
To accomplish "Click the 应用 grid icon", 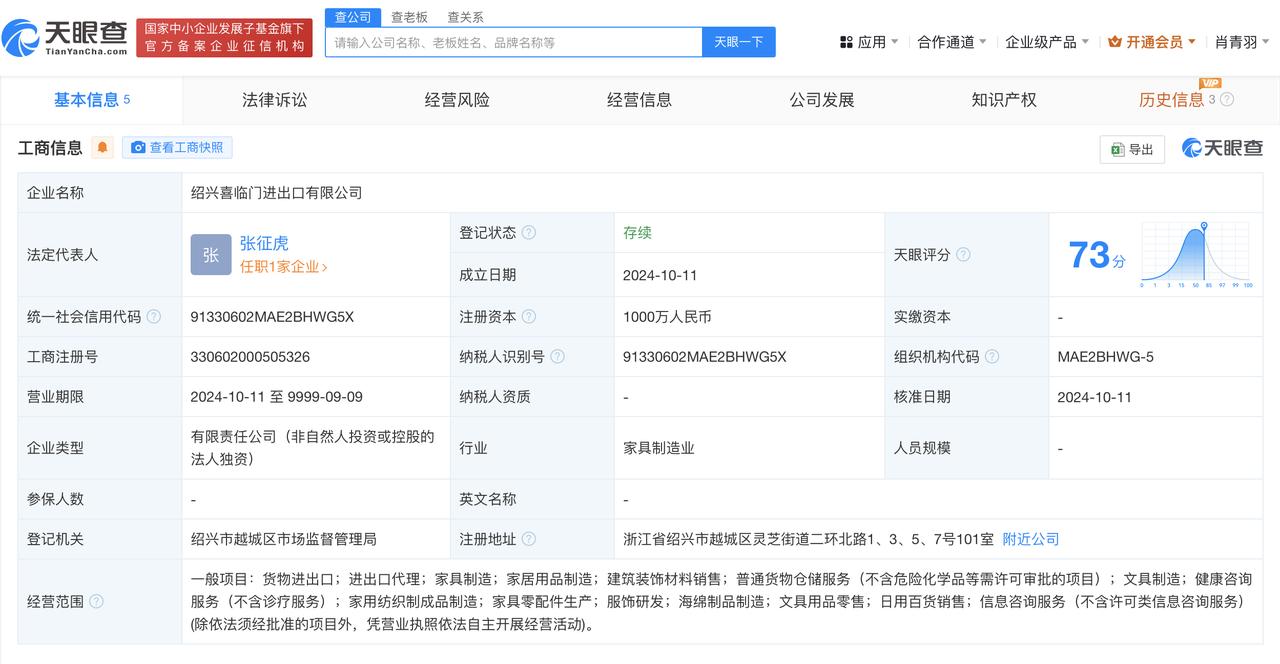I will (846, 42).
